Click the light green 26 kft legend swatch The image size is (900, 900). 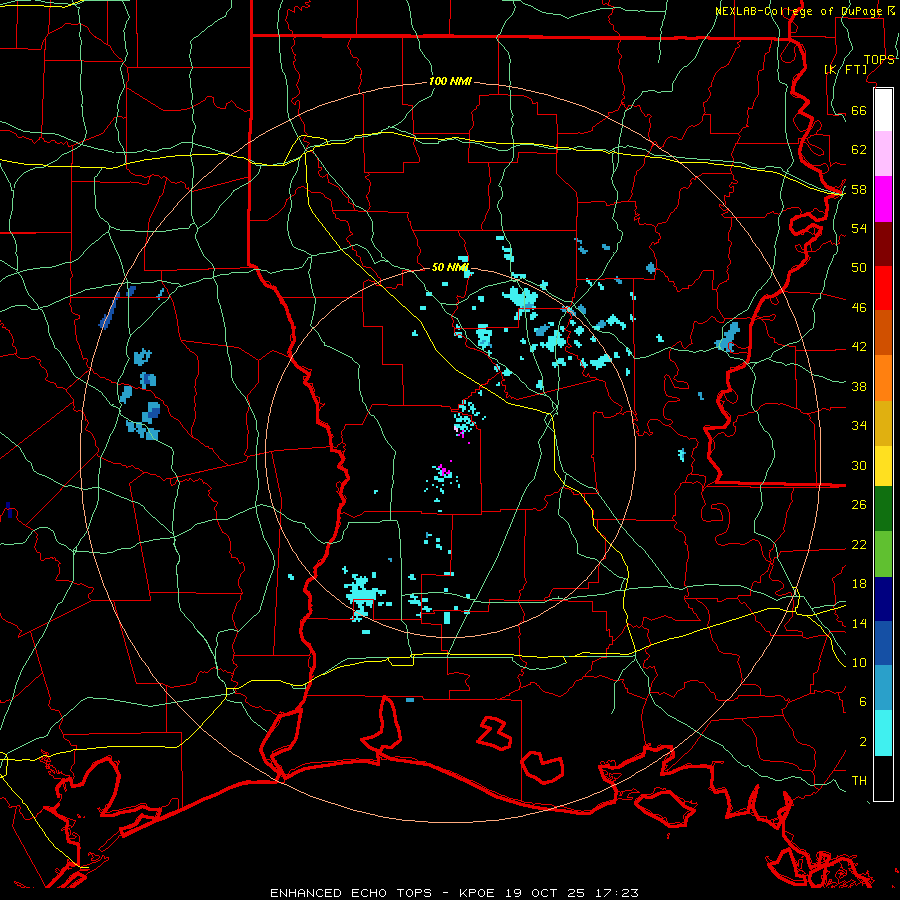click(883, 554)
